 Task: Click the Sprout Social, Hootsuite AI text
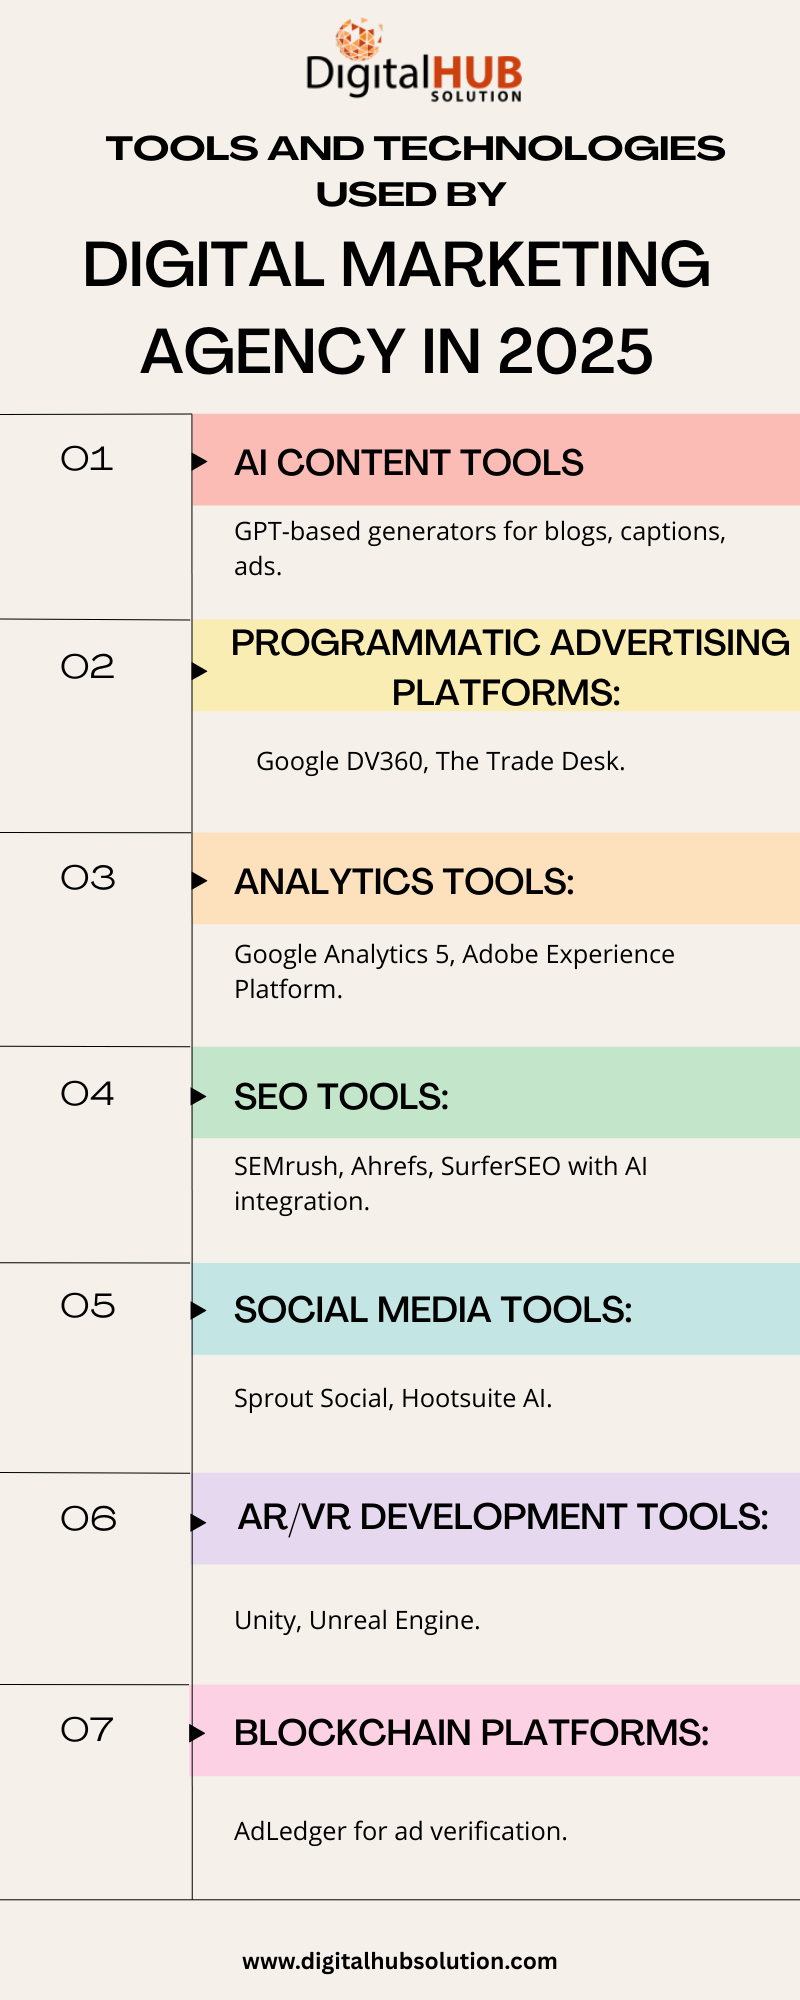coord(393,1398)
